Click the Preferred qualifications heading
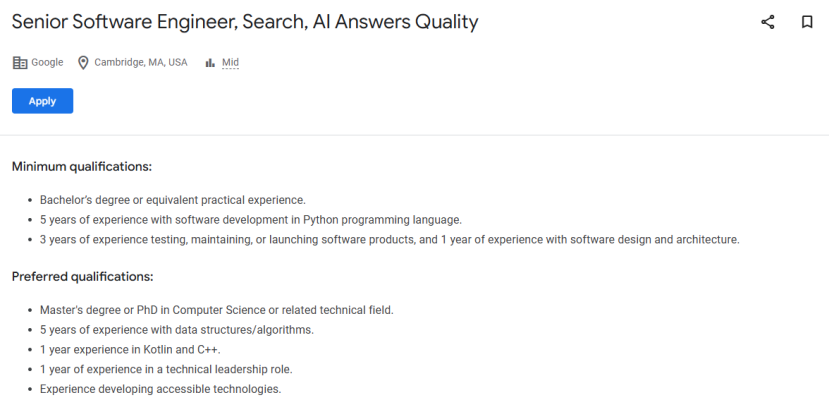Viewport: 830px width, 412px height. (83, 277)
